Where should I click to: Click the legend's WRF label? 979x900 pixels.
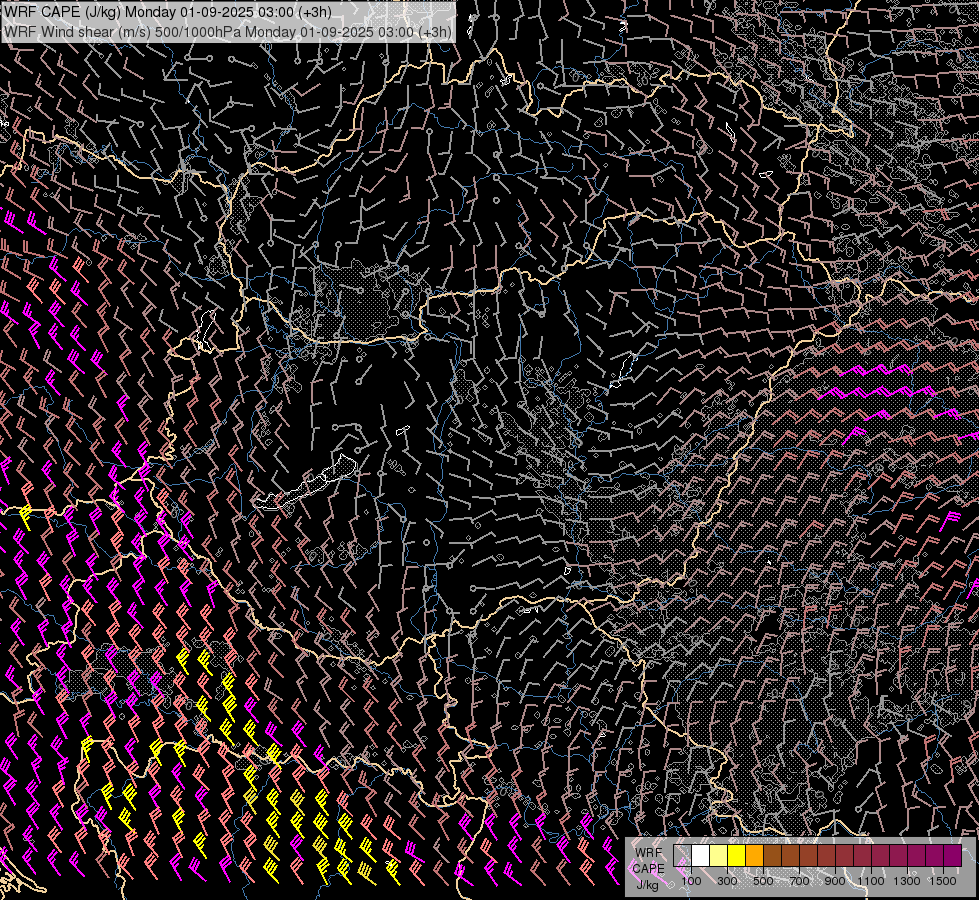pyautogui.click(x=649, y=853)
